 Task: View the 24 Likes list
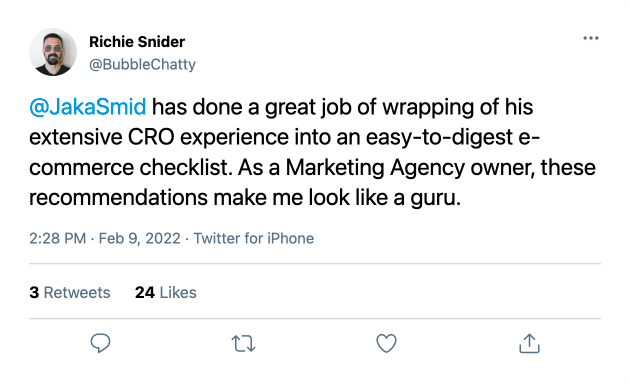pos(166,292)
